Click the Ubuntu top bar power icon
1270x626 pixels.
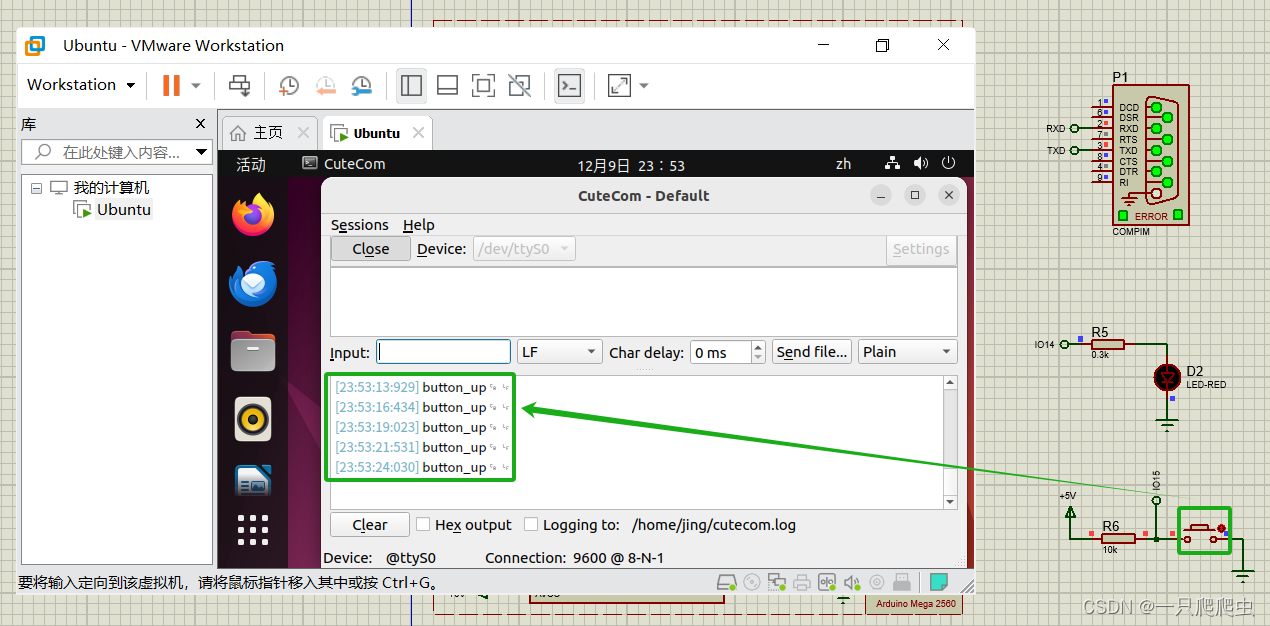point(947,164)
